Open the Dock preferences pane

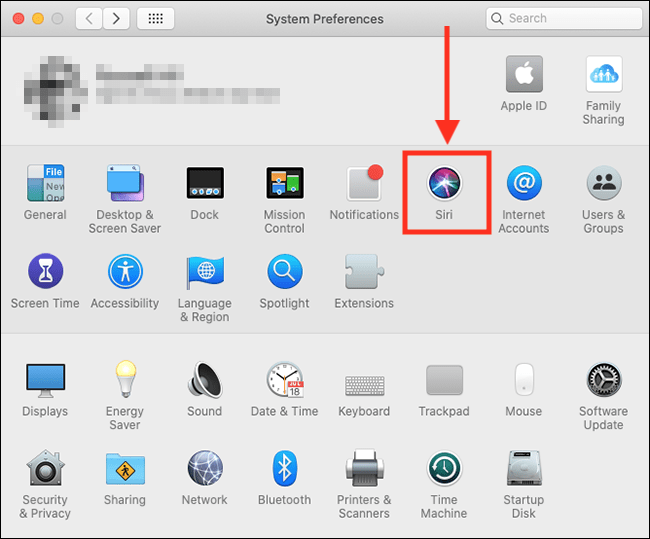[x=205, y=183]
